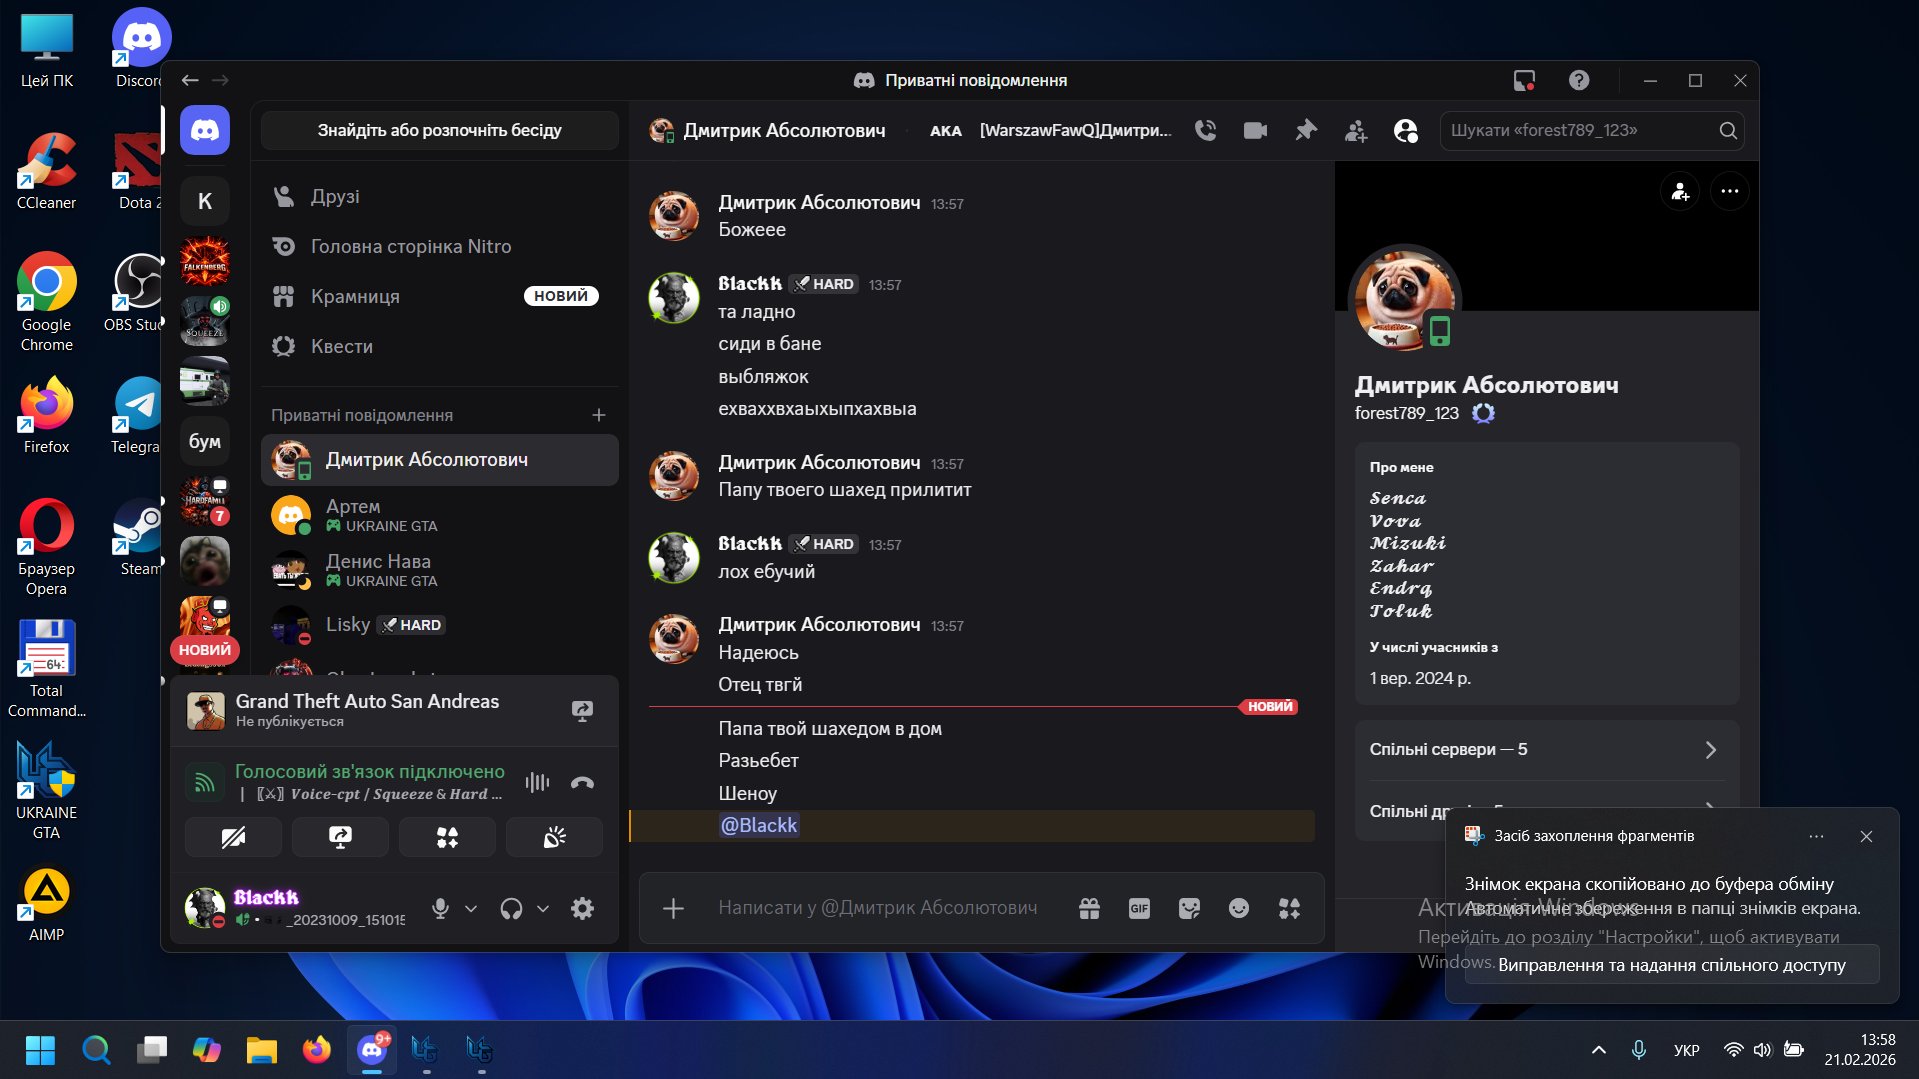Viewport: 1919px width, 1079px height.
Task: Show hidden tray icons chevron
Action: [1599, 1050]
